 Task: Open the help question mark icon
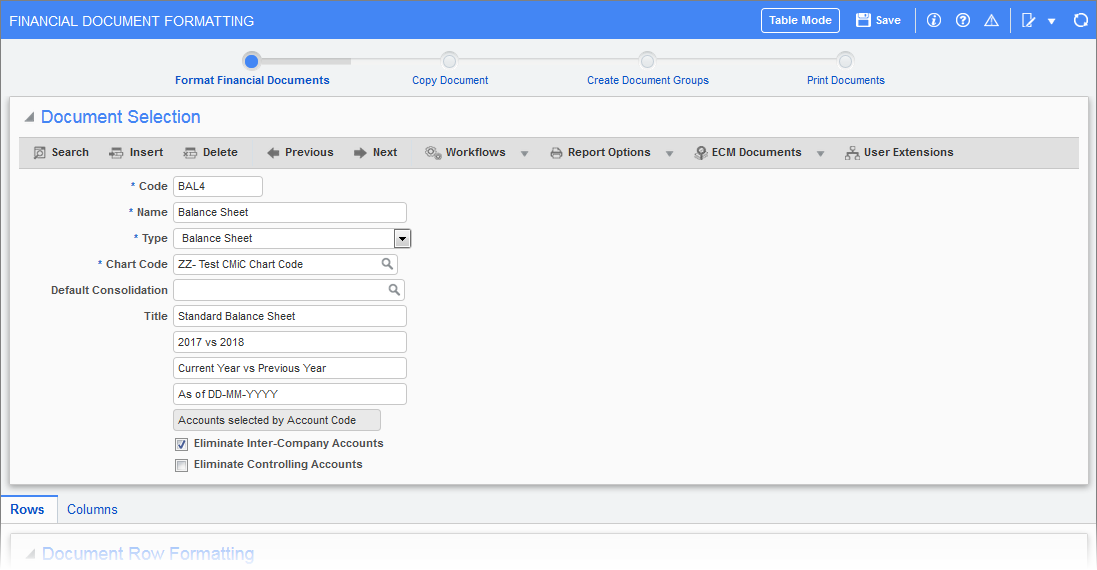tap(963, 20)
